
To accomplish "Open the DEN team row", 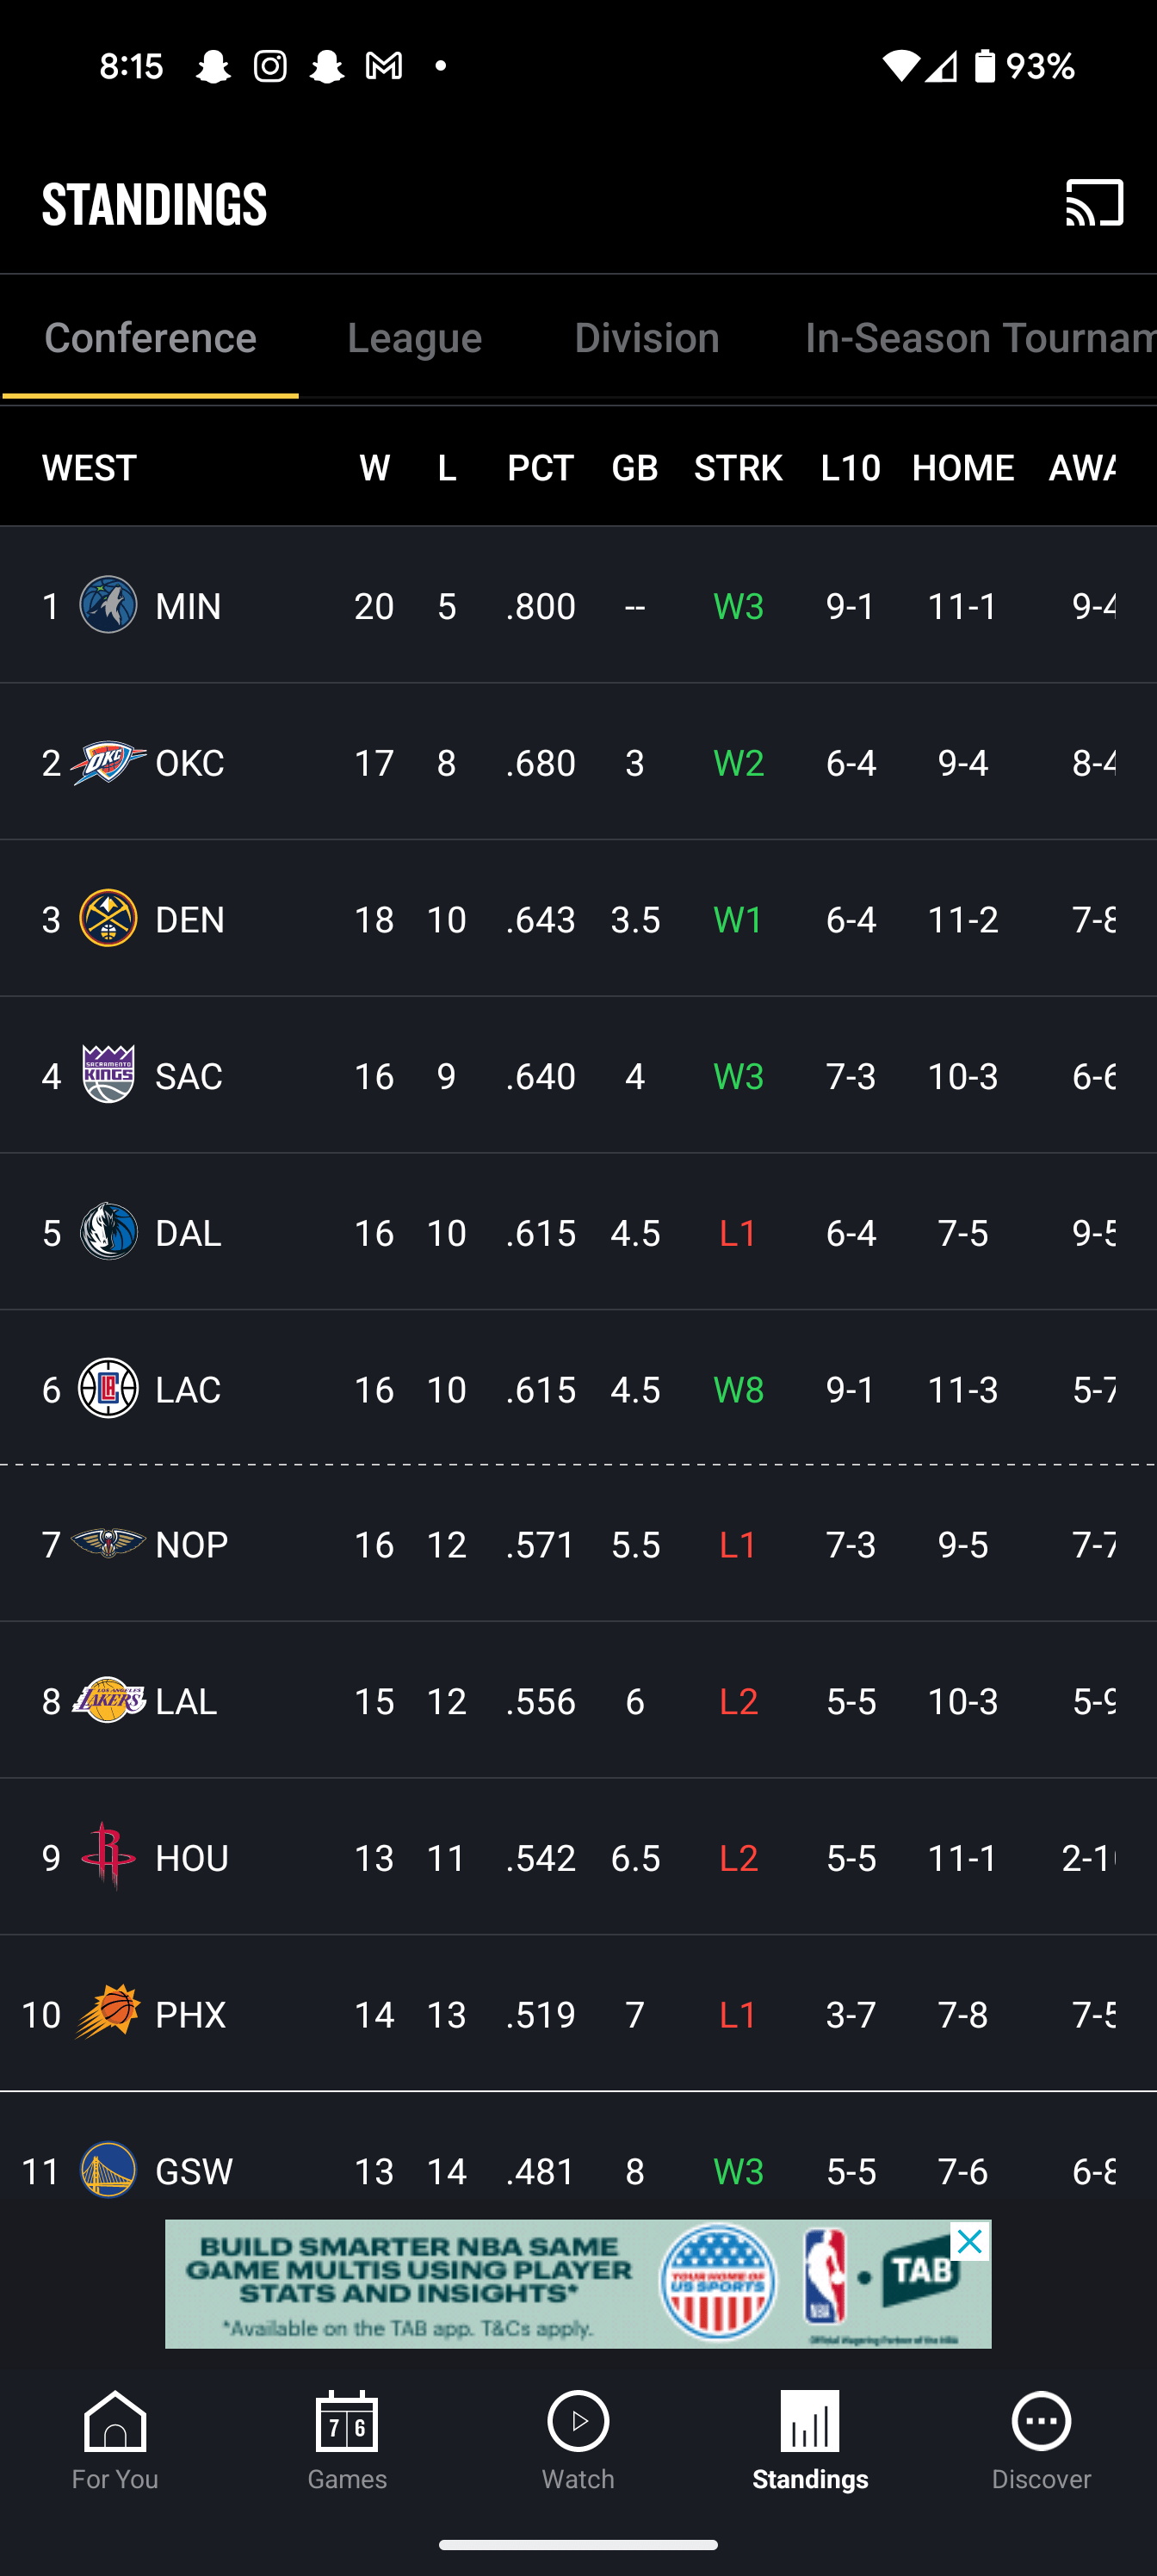I will click(578, 919).
